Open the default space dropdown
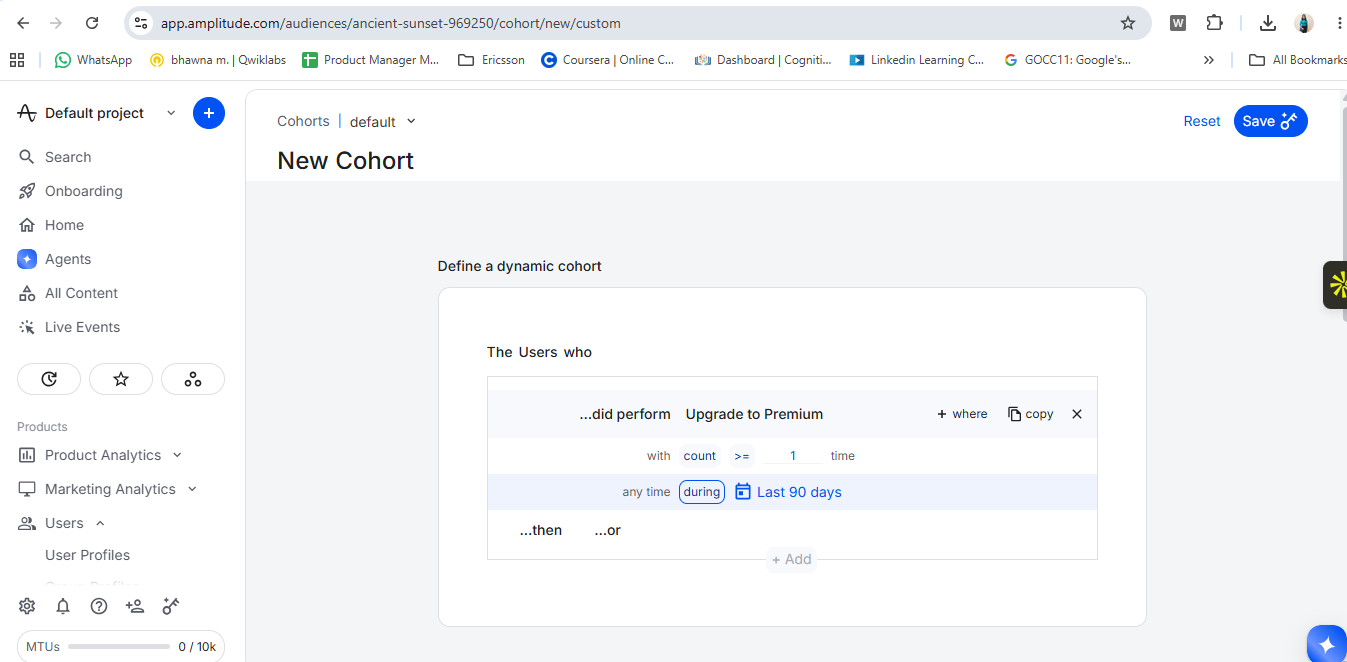 383,122
